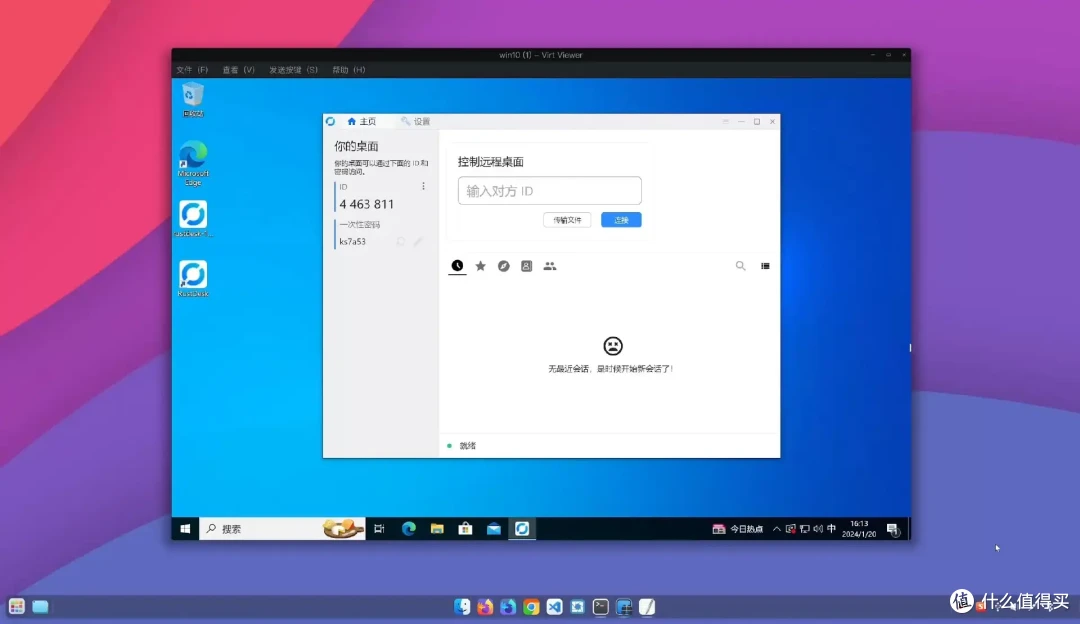Click RustDesk icon on Windows taskbar
The image size is (1080, 624).
click(522, 529)
